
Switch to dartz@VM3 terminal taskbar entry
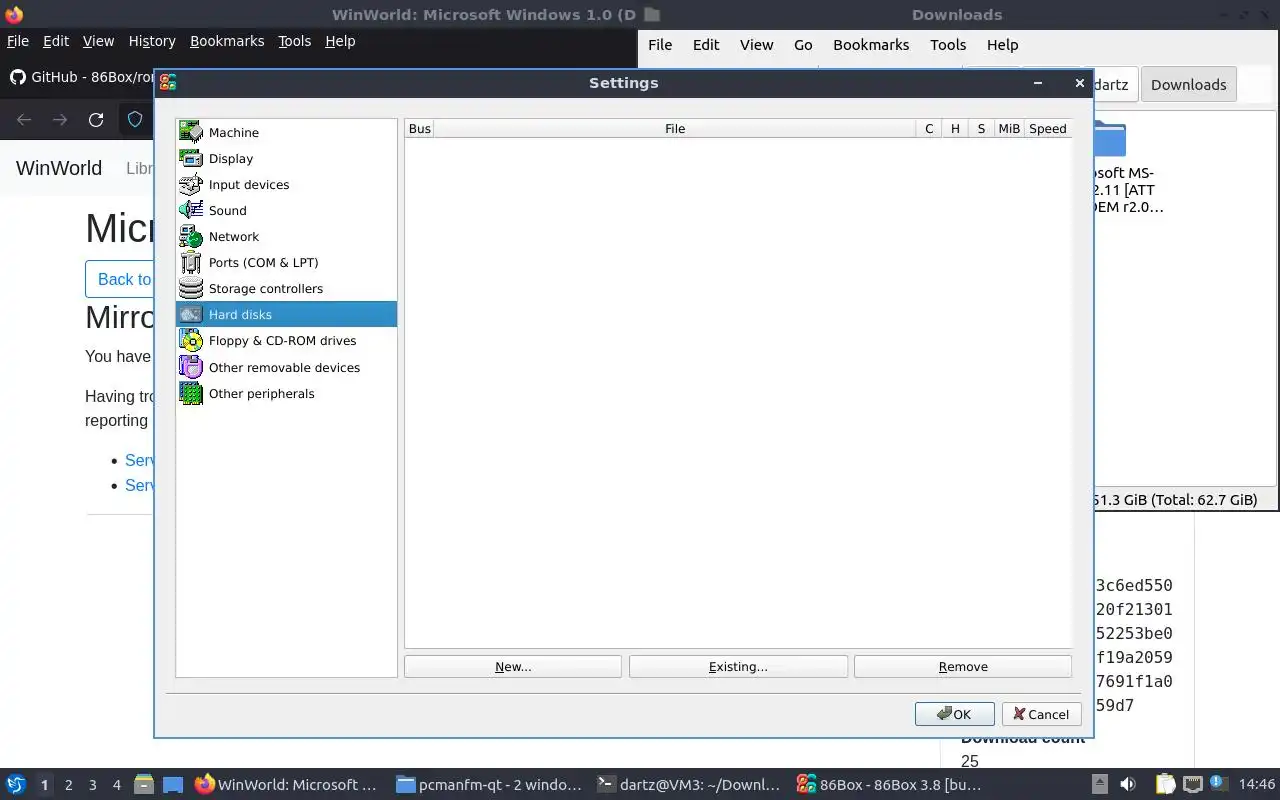[688, 785]
